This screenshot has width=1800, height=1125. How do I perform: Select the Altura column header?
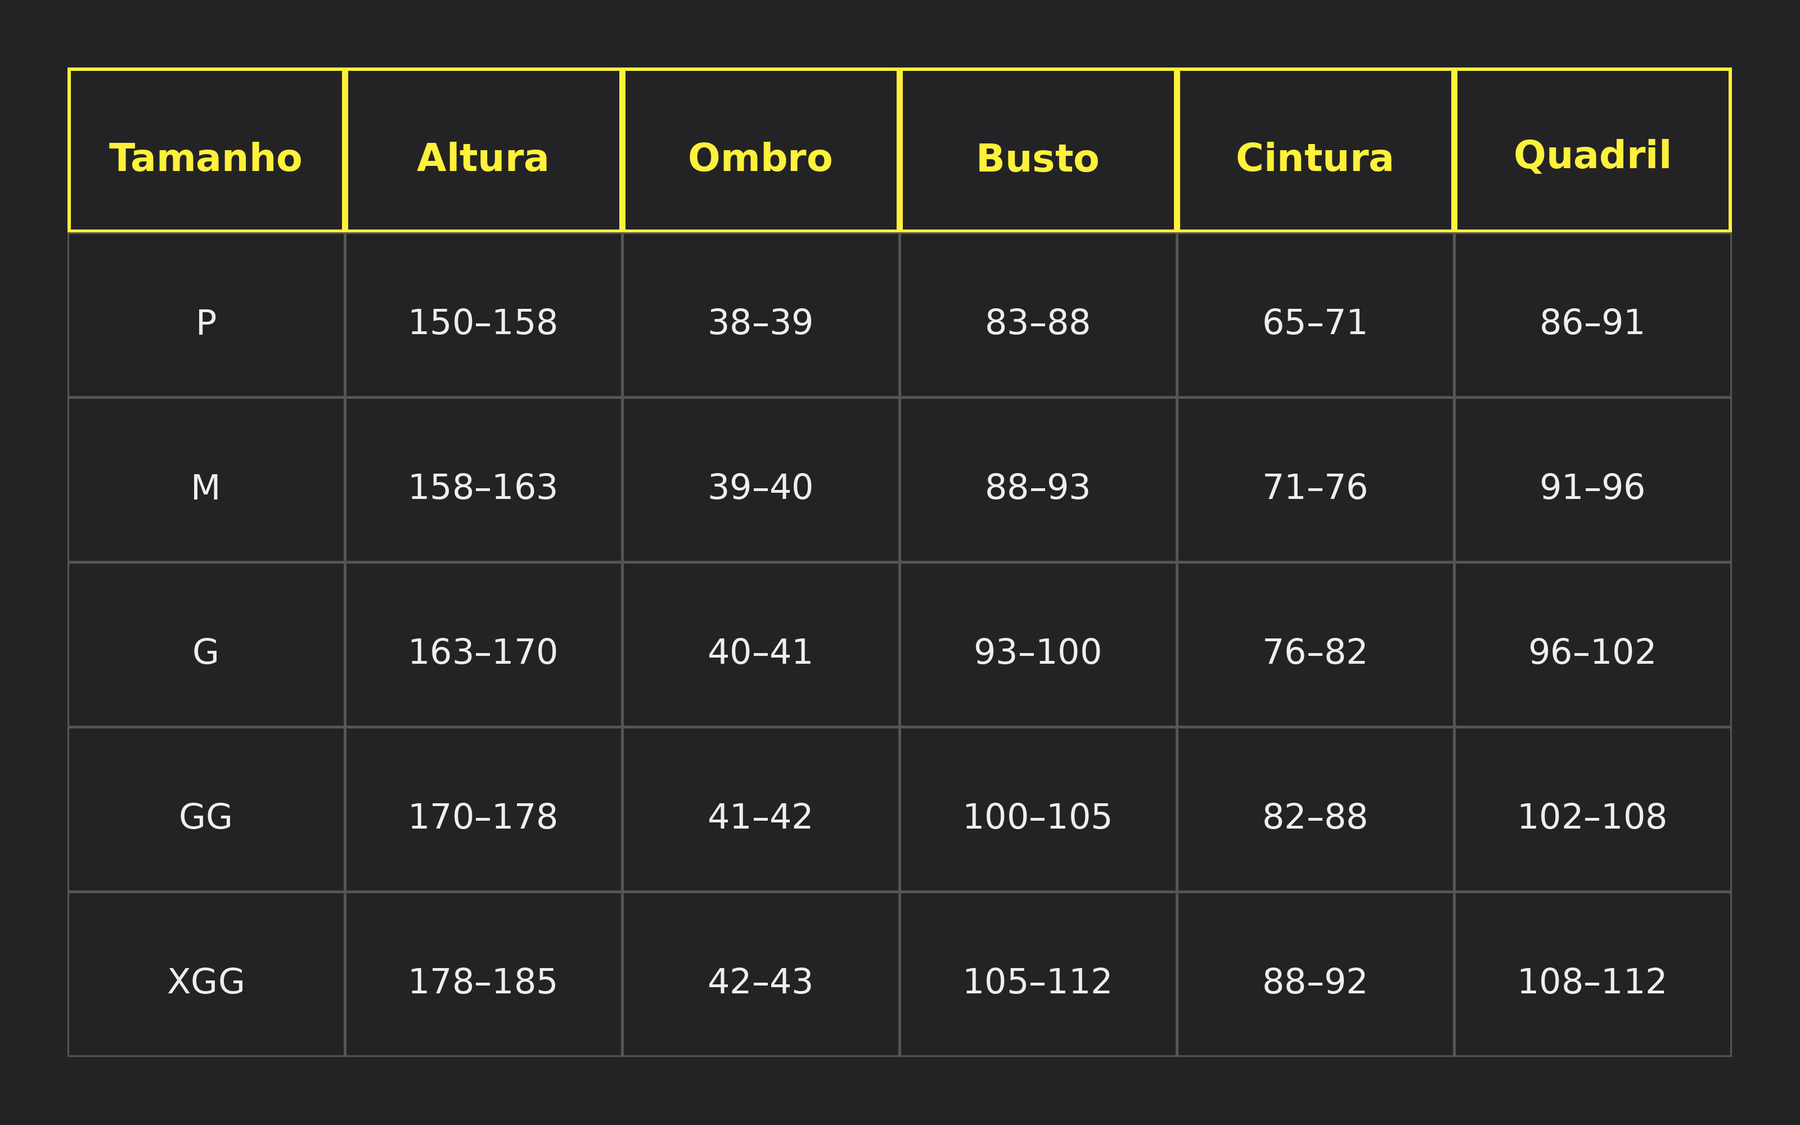(x=483, y=158)
